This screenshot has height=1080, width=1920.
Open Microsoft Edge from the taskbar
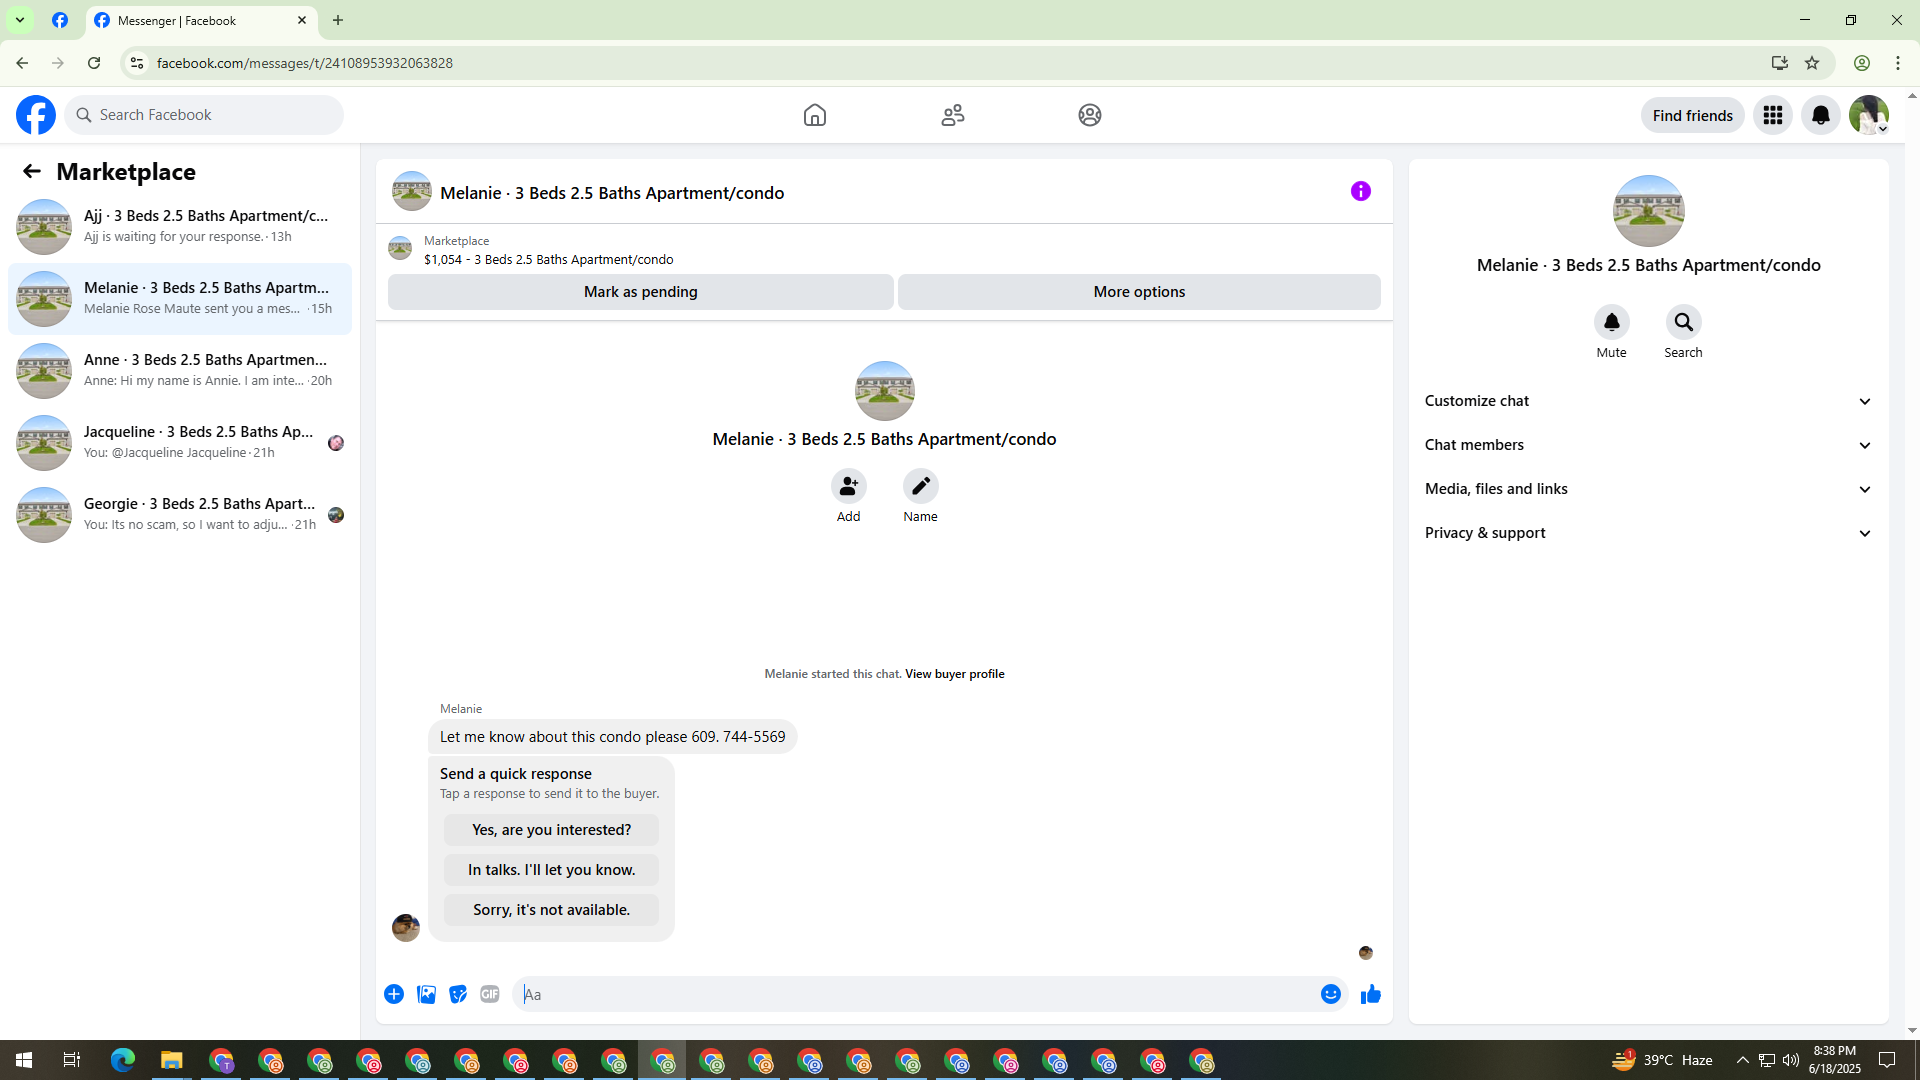click(123, 1060)
